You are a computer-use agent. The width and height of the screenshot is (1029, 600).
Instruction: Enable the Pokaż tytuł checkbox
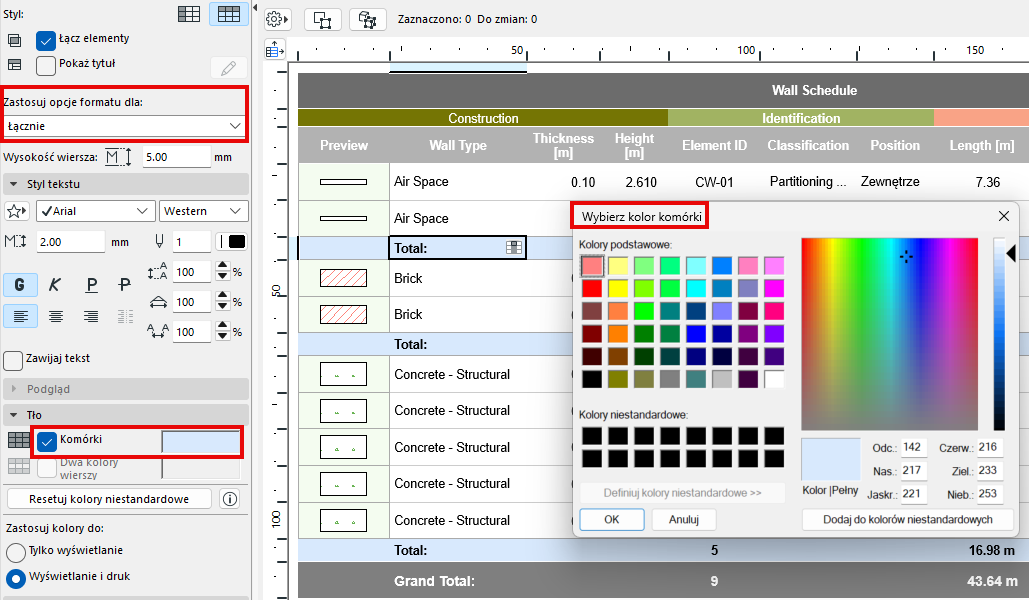pos(46,66)
